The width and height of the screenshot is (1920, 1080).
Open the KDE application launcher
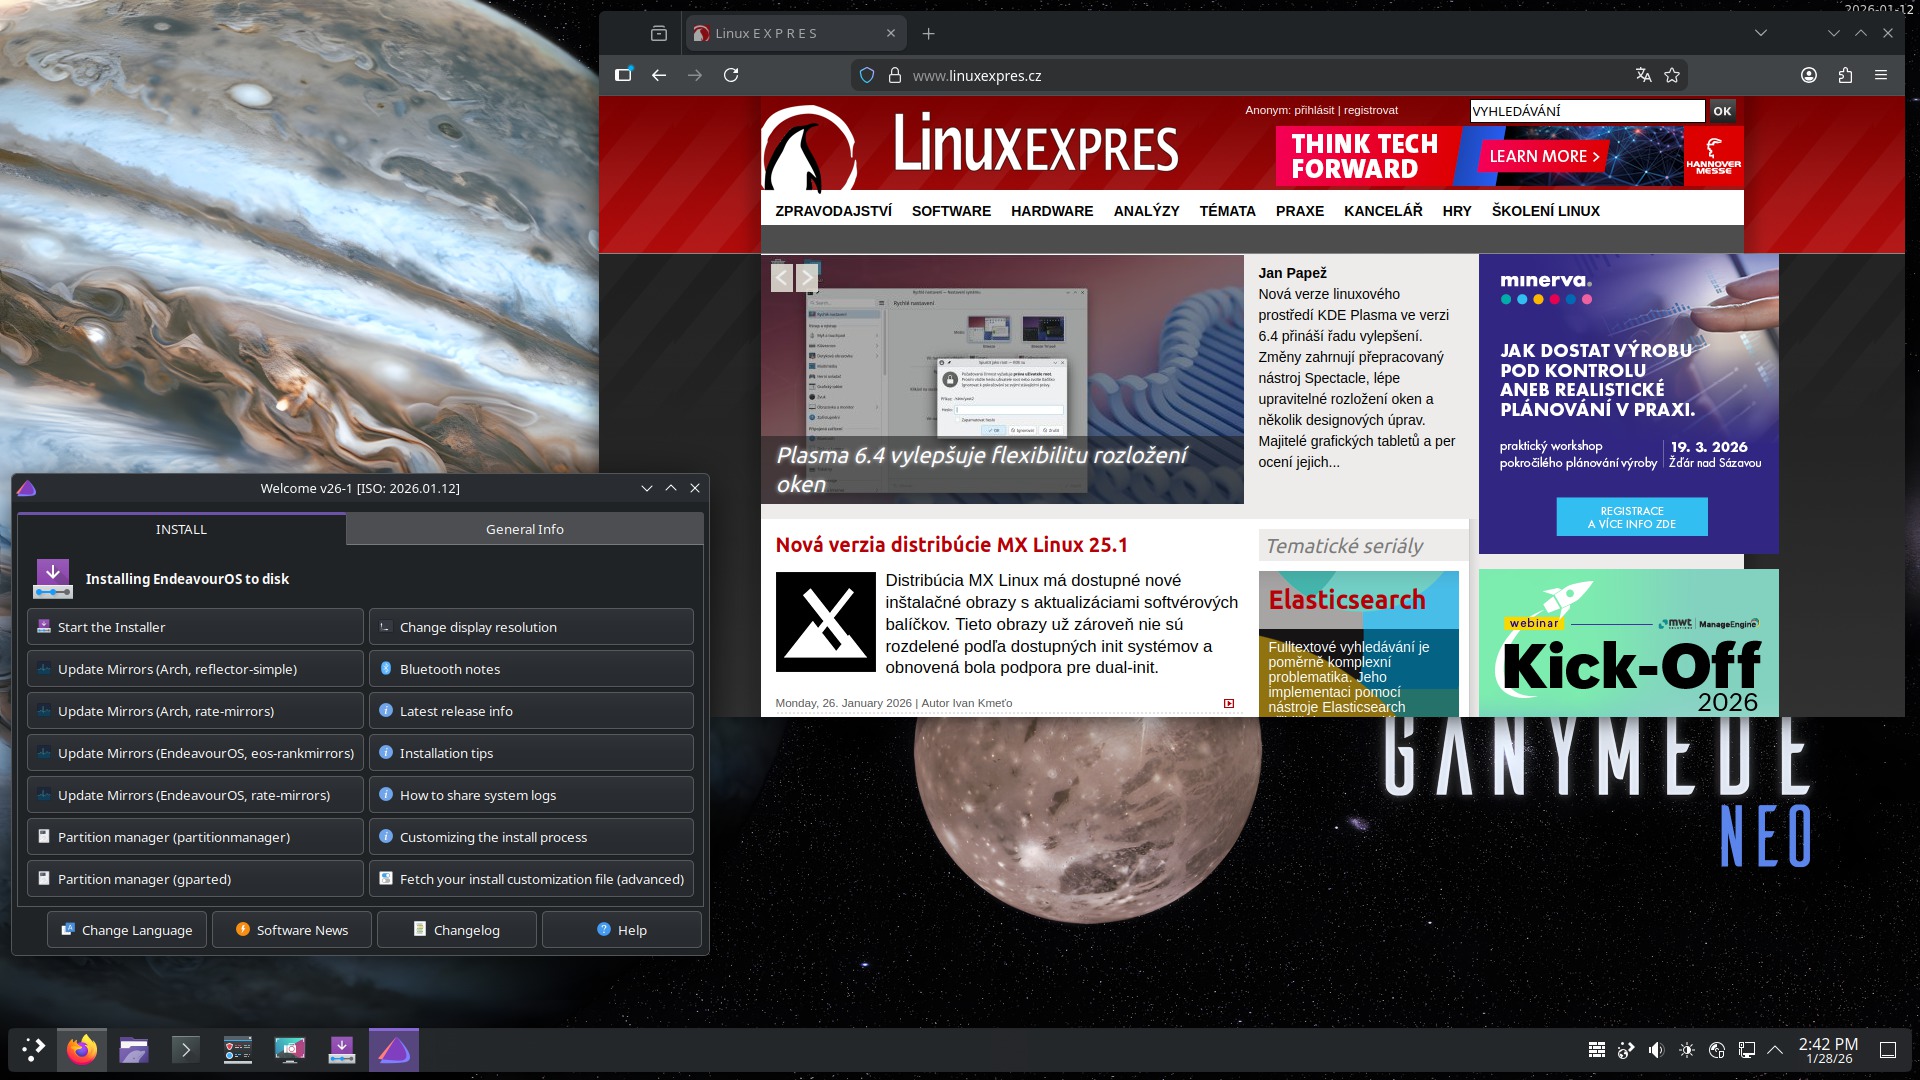(x=33, y=1050)
